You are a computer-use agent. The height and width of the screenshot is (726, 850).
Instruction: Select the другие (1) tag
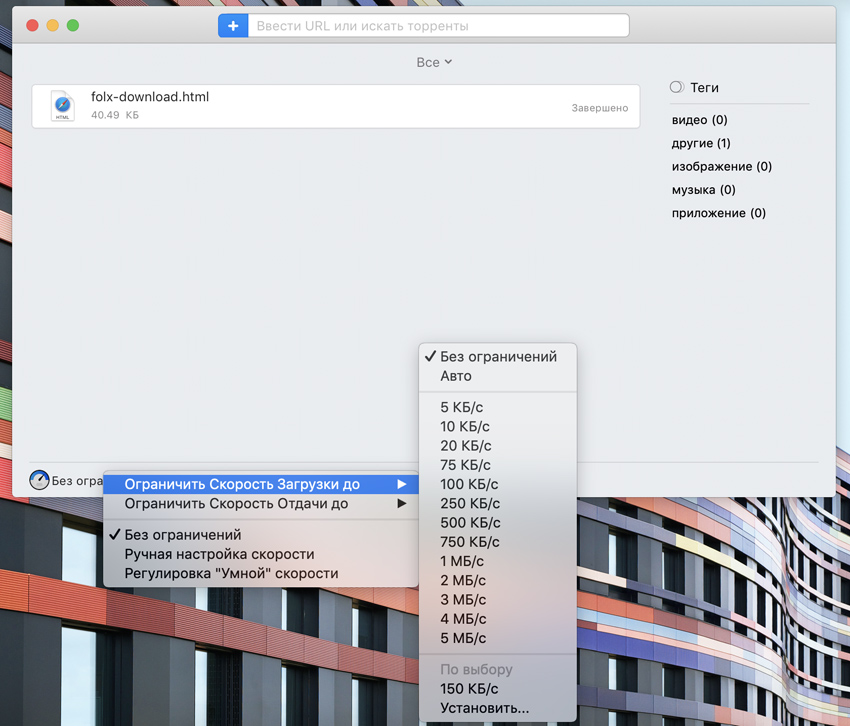pos(701,143)
